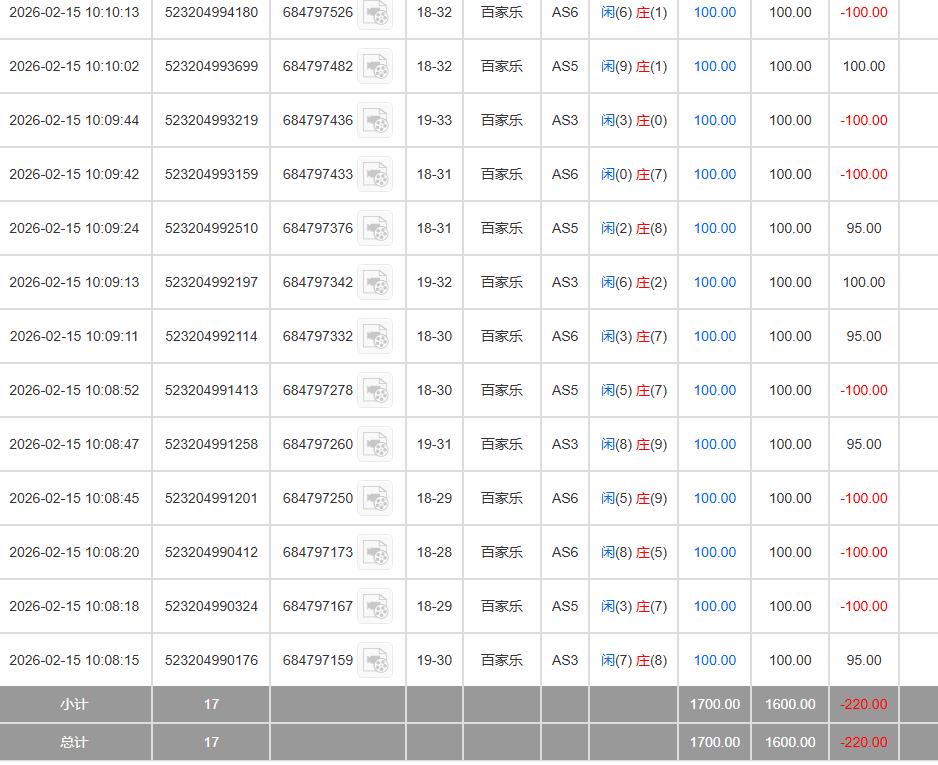Open the replay for round 684797332
The width and height of the screenshot is (938, 765).
pyautogui.click(x=375, y=337)
